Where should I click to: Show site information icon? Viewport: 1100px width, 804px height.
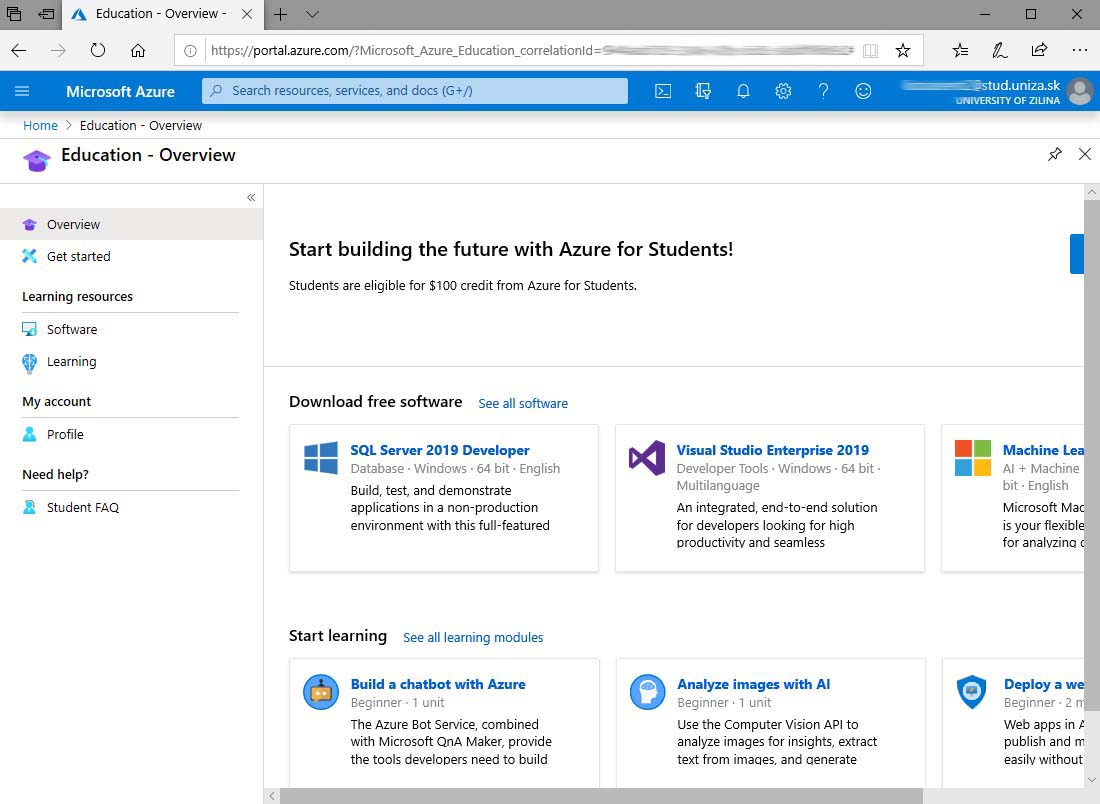click(190, 51)
